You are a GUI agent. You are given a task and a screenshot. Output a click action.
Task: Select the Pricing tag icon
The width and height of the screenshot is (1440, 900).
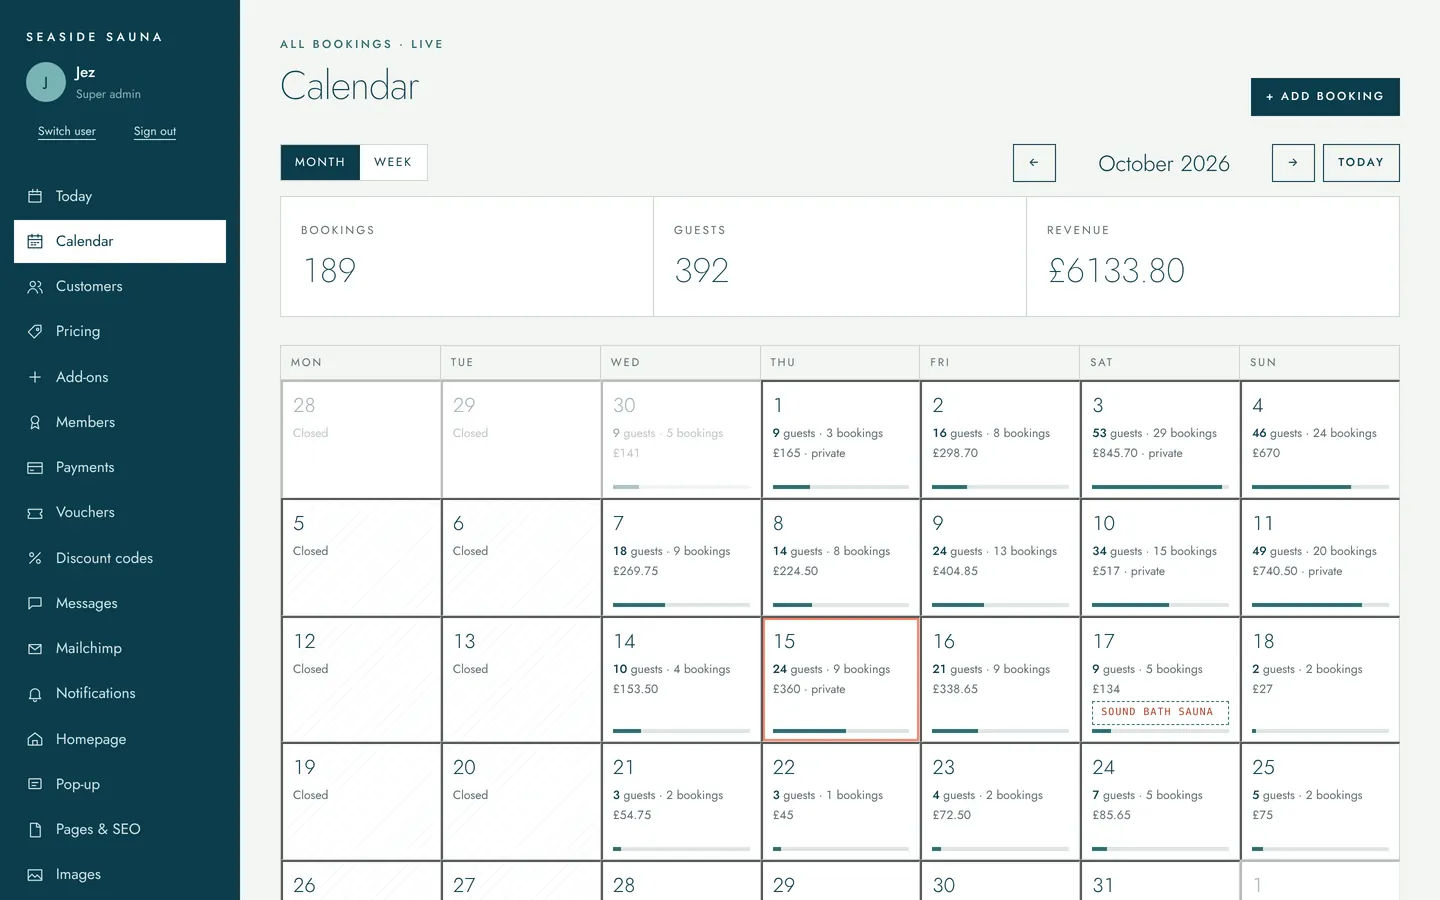point(35,331)
